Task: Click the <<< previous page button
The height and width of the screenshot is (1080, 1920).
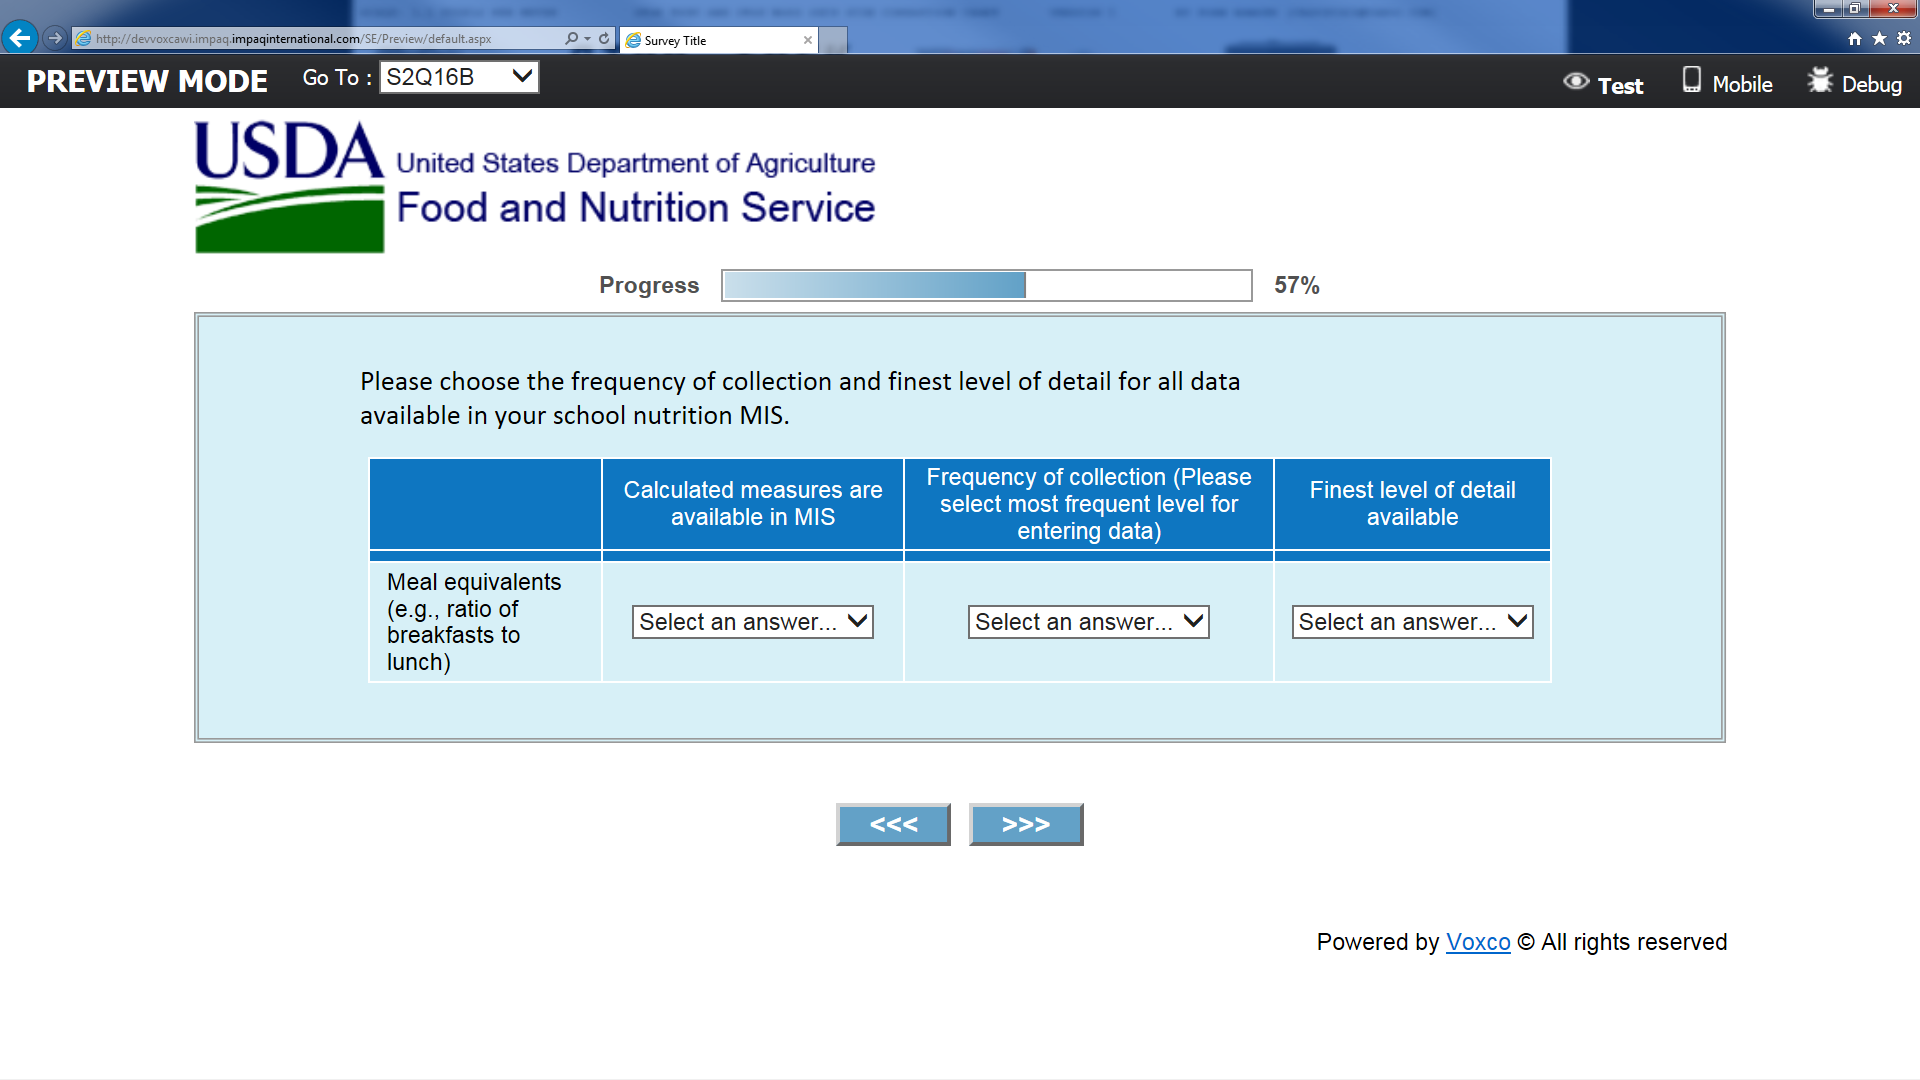Action: [x=893, y=825]
